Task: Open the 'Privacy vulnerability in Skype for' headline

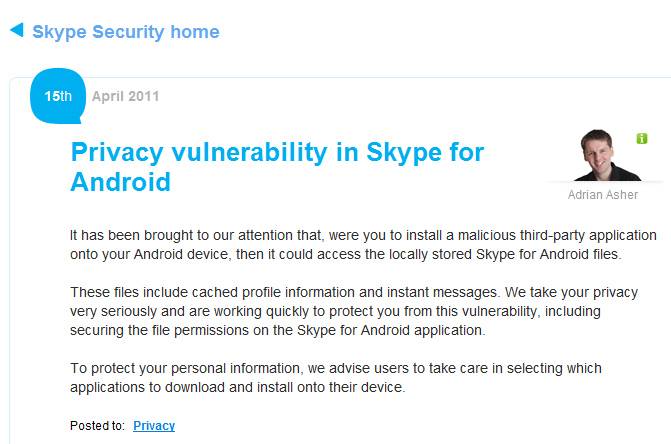Action: click(277, 152)
